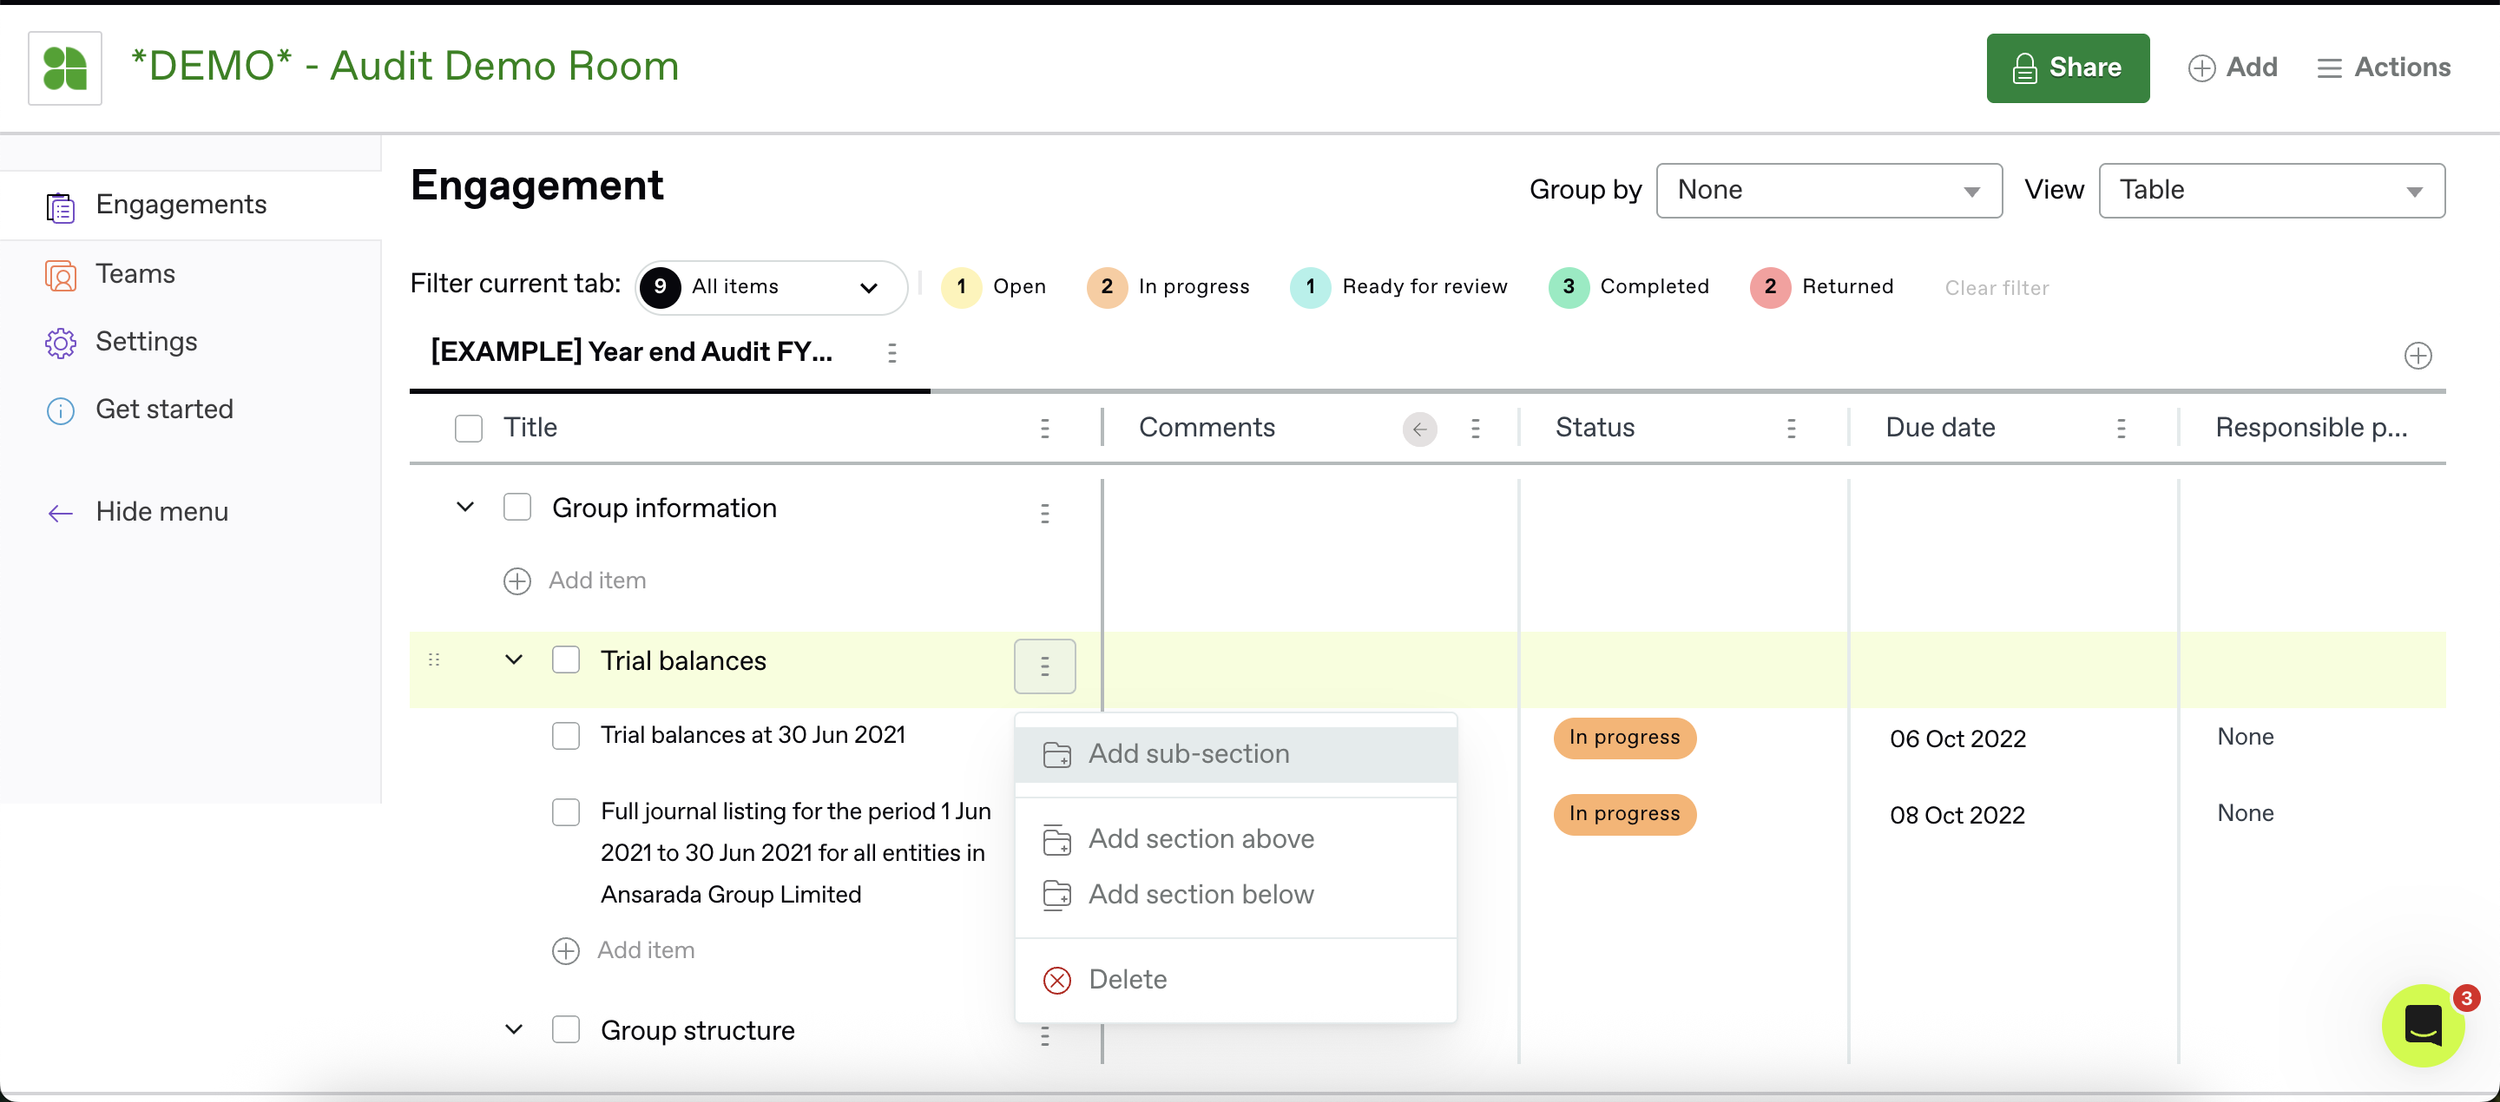Image resolution: width=2500 pixels, height=1102 pixels.
Task: Click Hide menu in the sidebar
Action: point(161,512)
